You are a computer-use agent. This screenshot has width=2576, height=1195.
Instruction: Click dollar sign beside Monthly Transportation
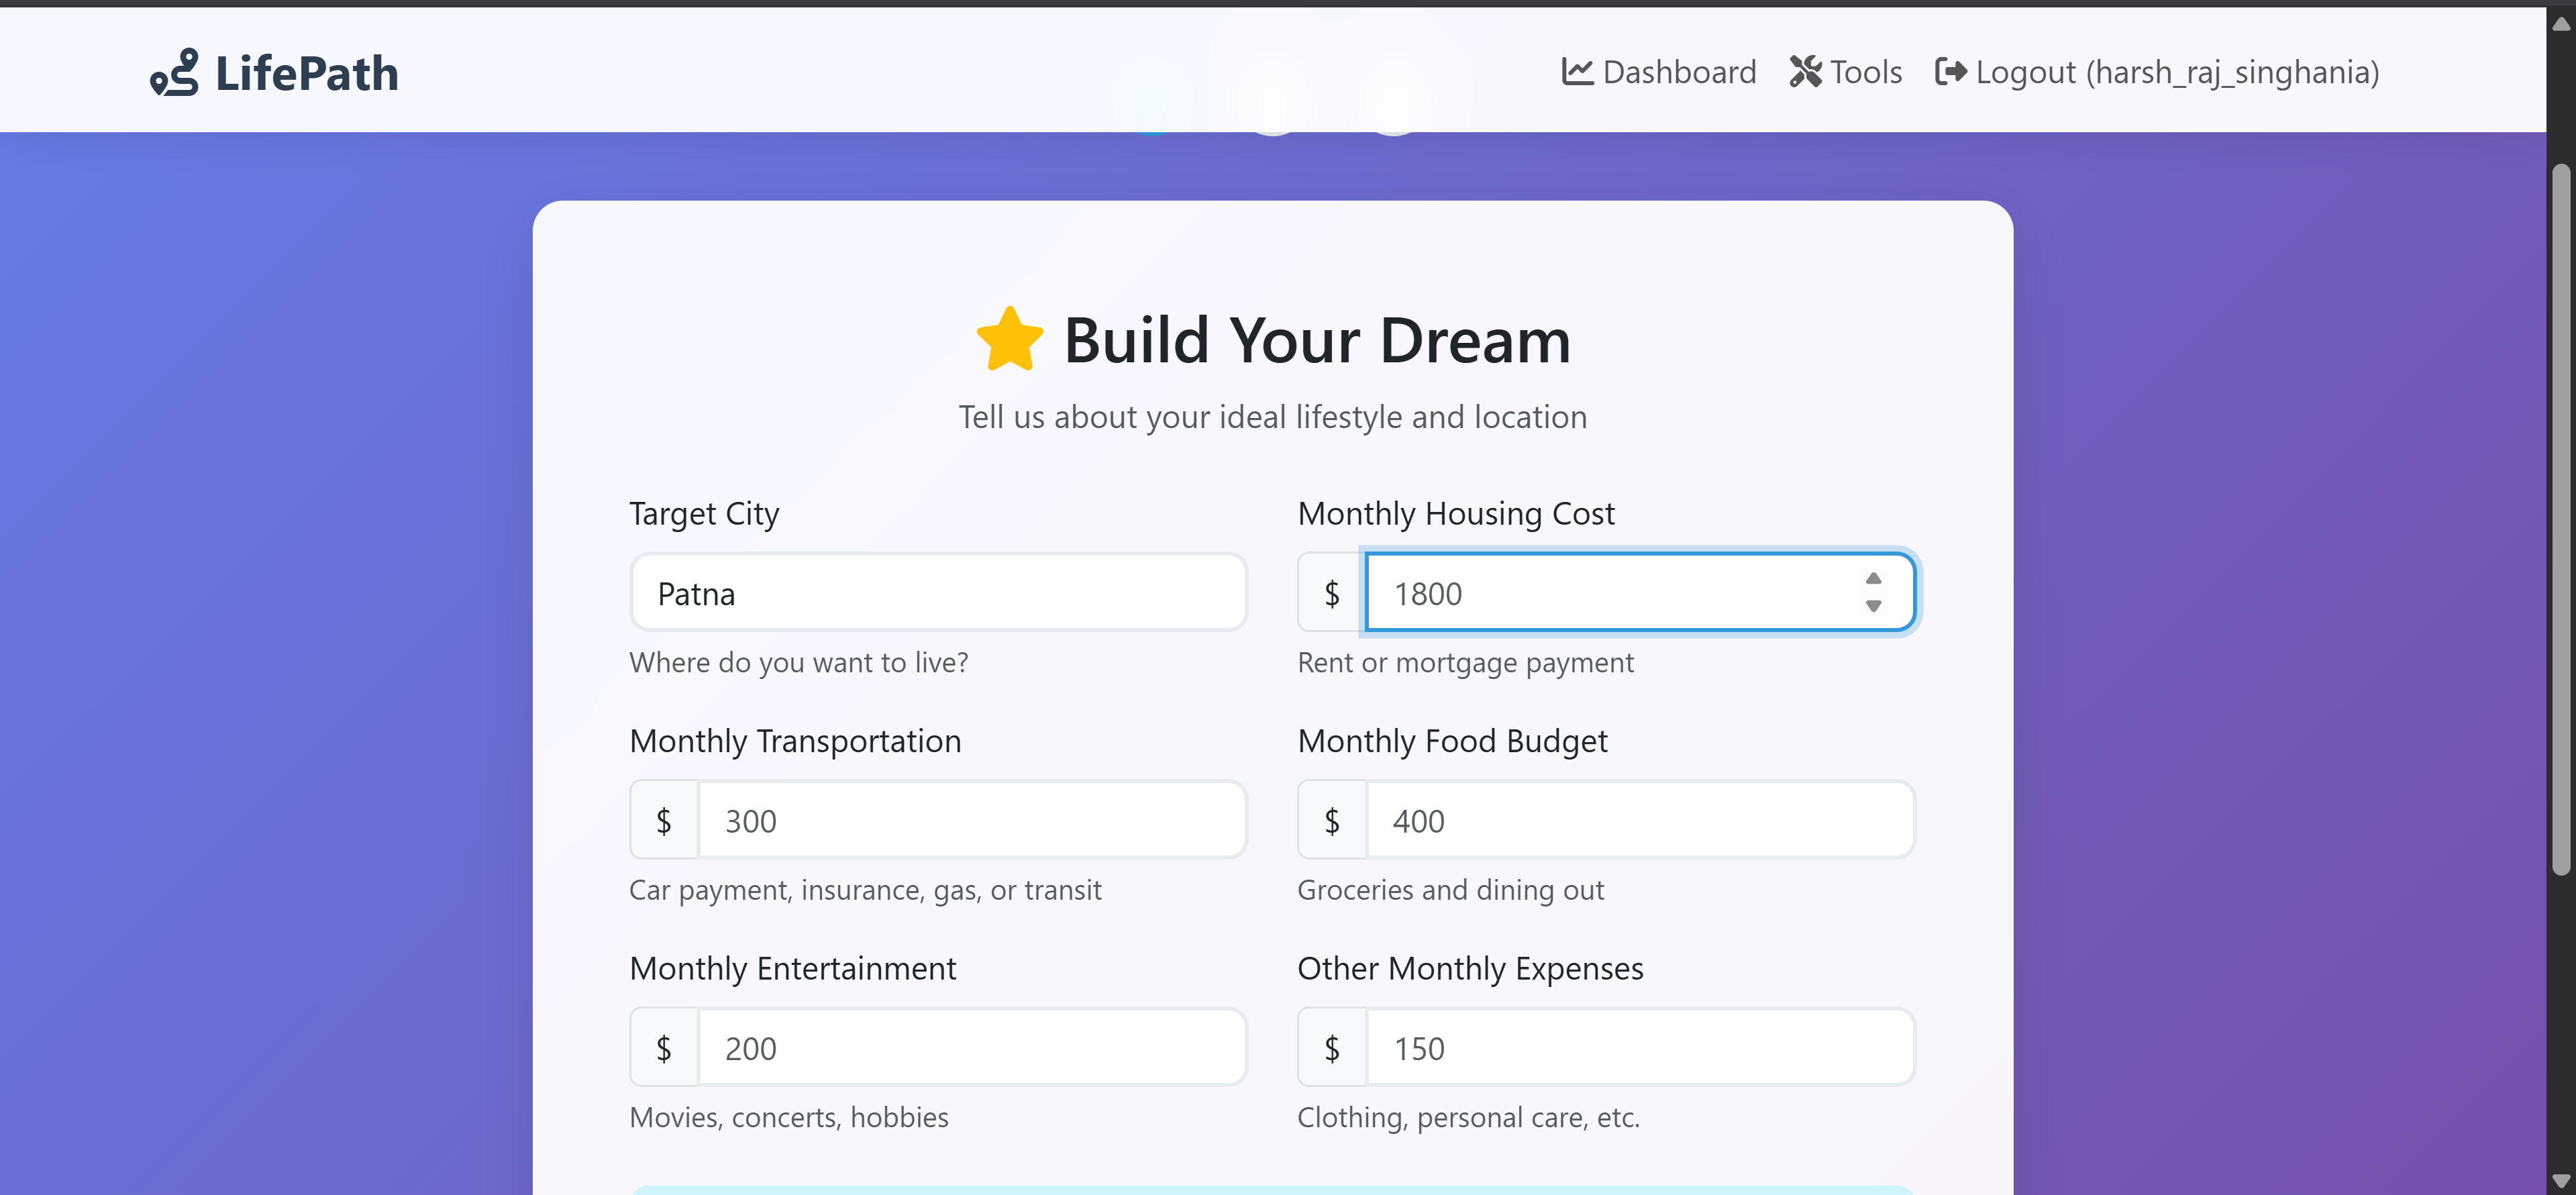click(663, 821)
